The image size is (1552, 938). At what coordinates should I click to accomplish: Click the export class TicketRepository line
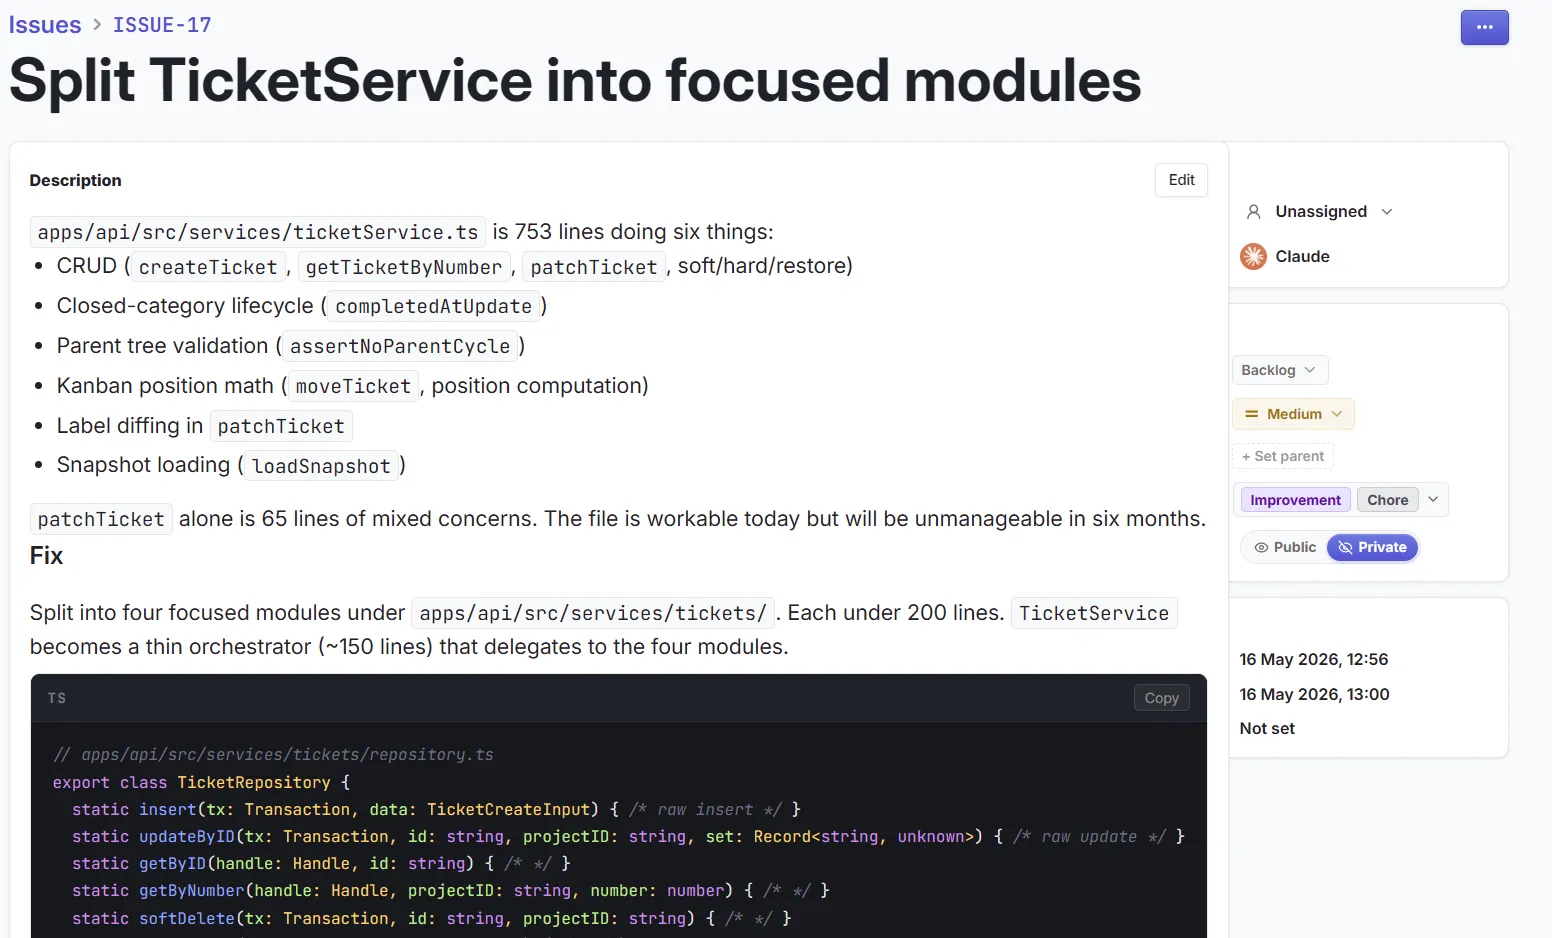pos(201,783)
